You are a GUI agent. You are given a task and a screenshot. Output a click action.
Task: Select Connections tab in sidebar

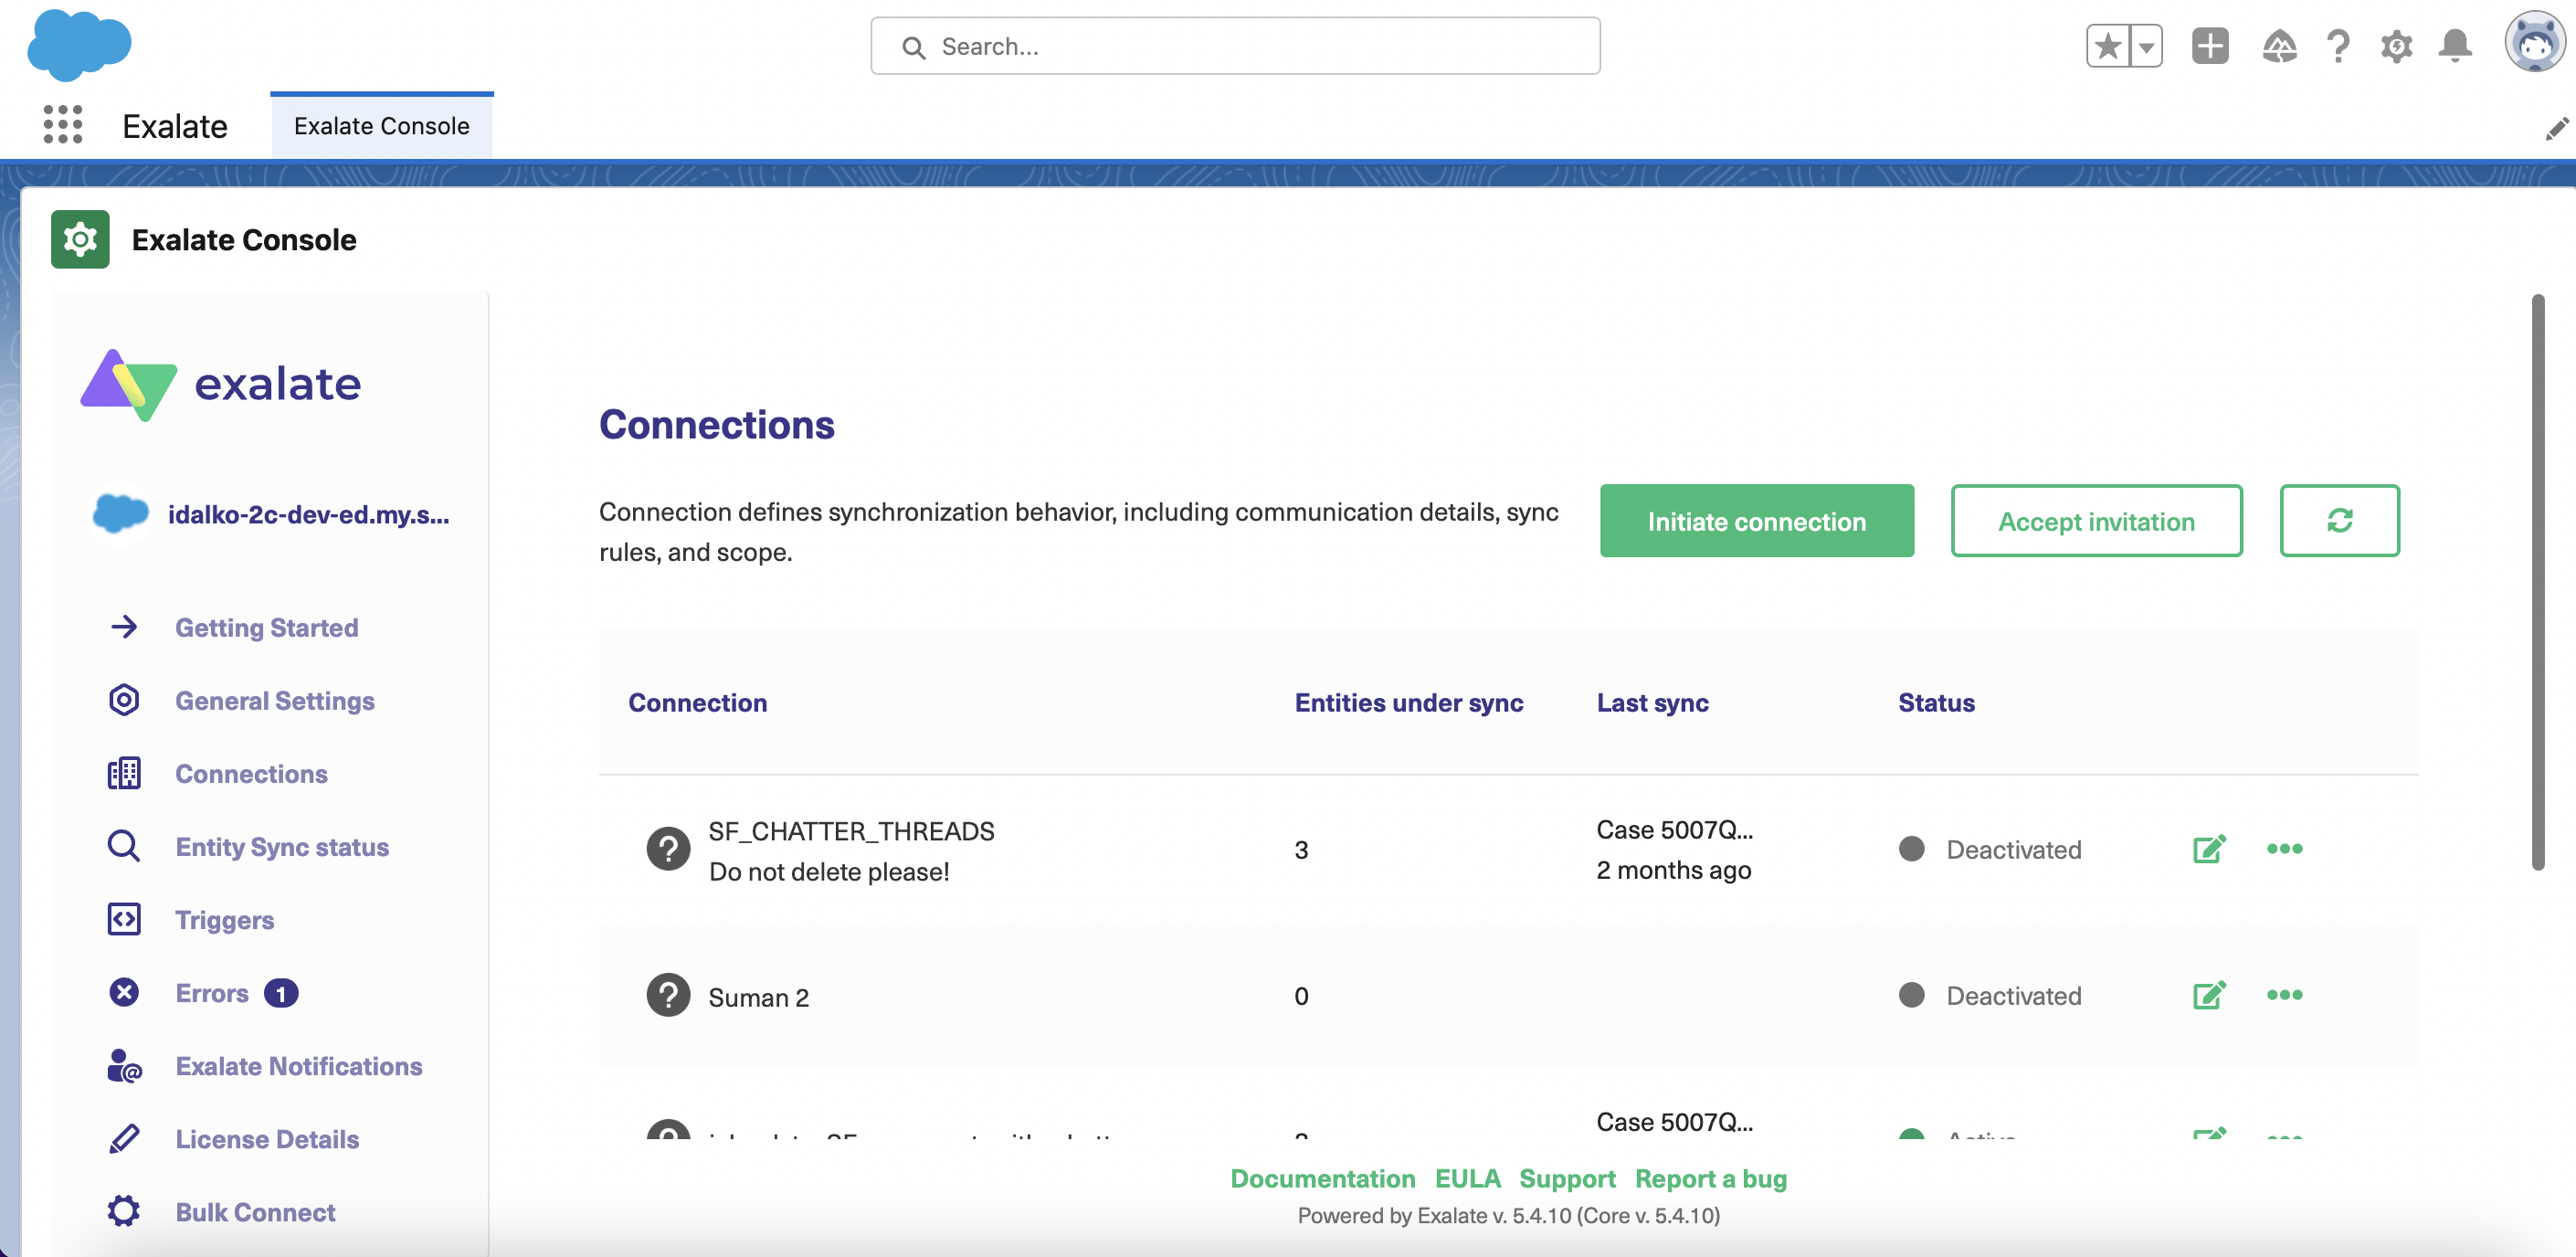(249, 772)
